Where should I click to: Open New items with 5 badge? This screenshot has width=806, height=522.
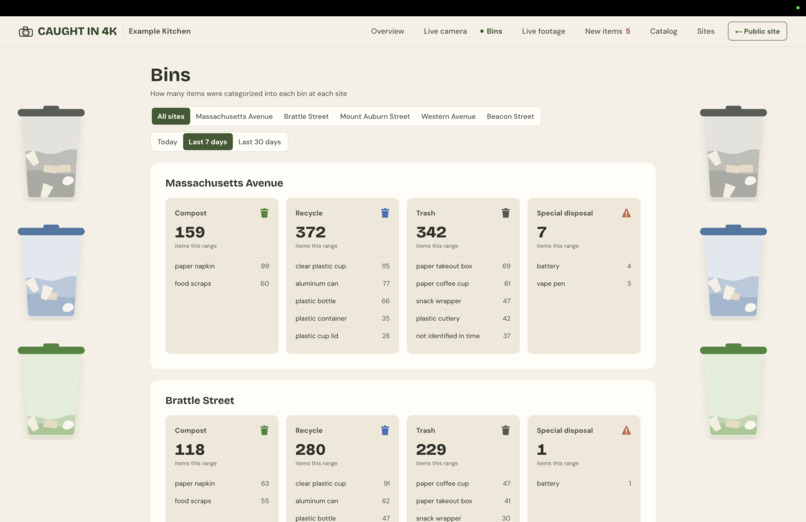coord(607,31)
